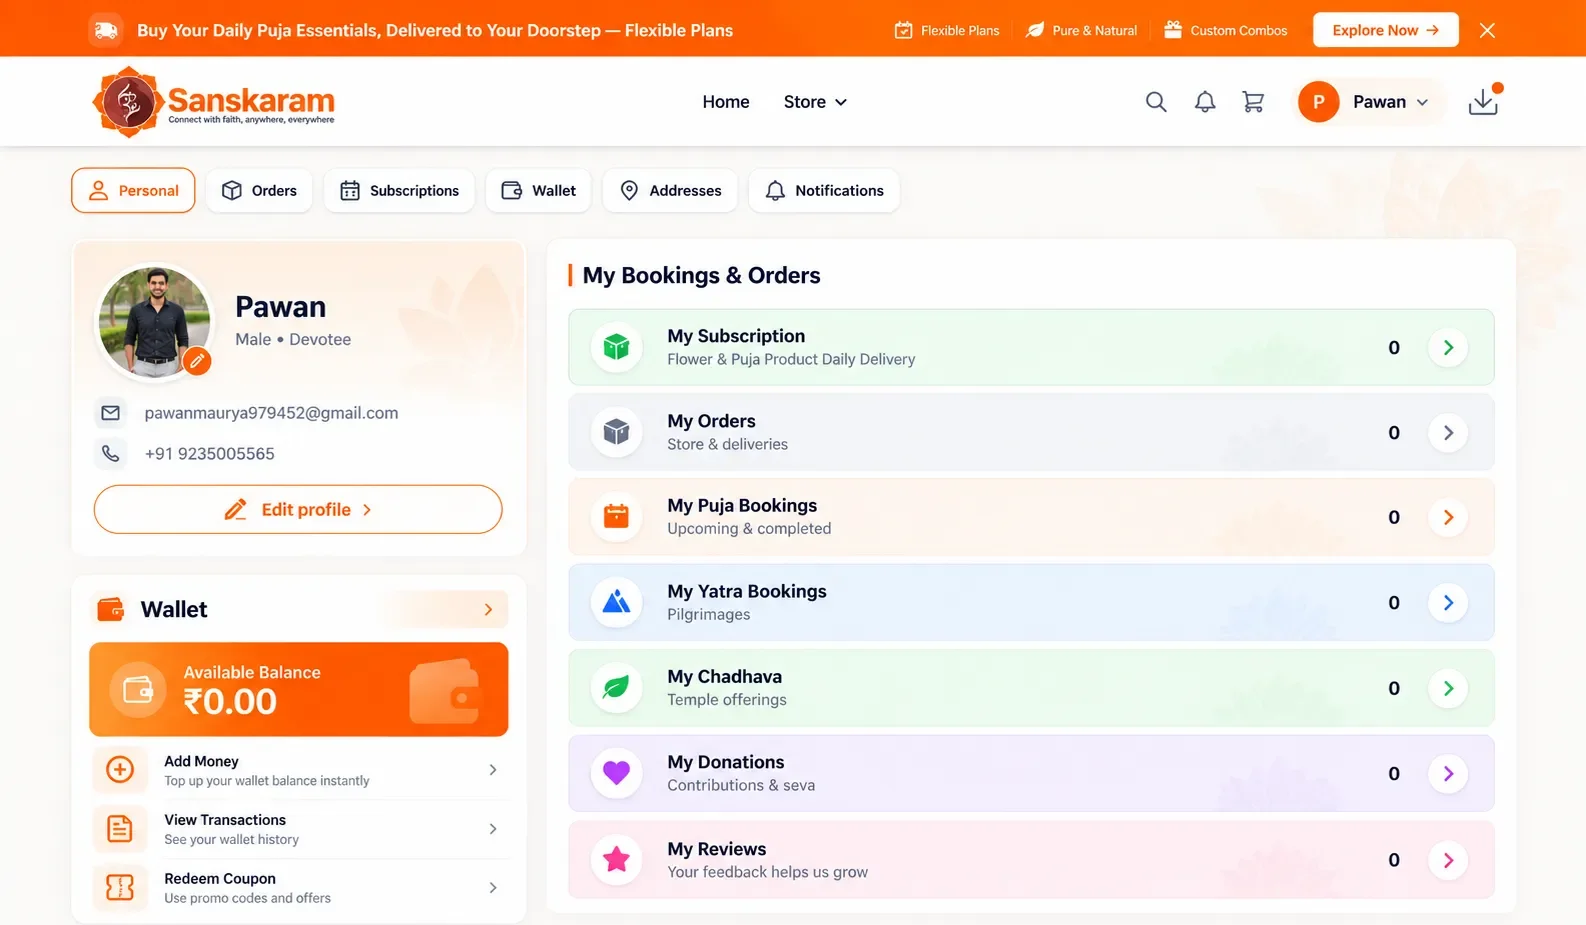Click the Available Balance card

click(x=299, y=689)
